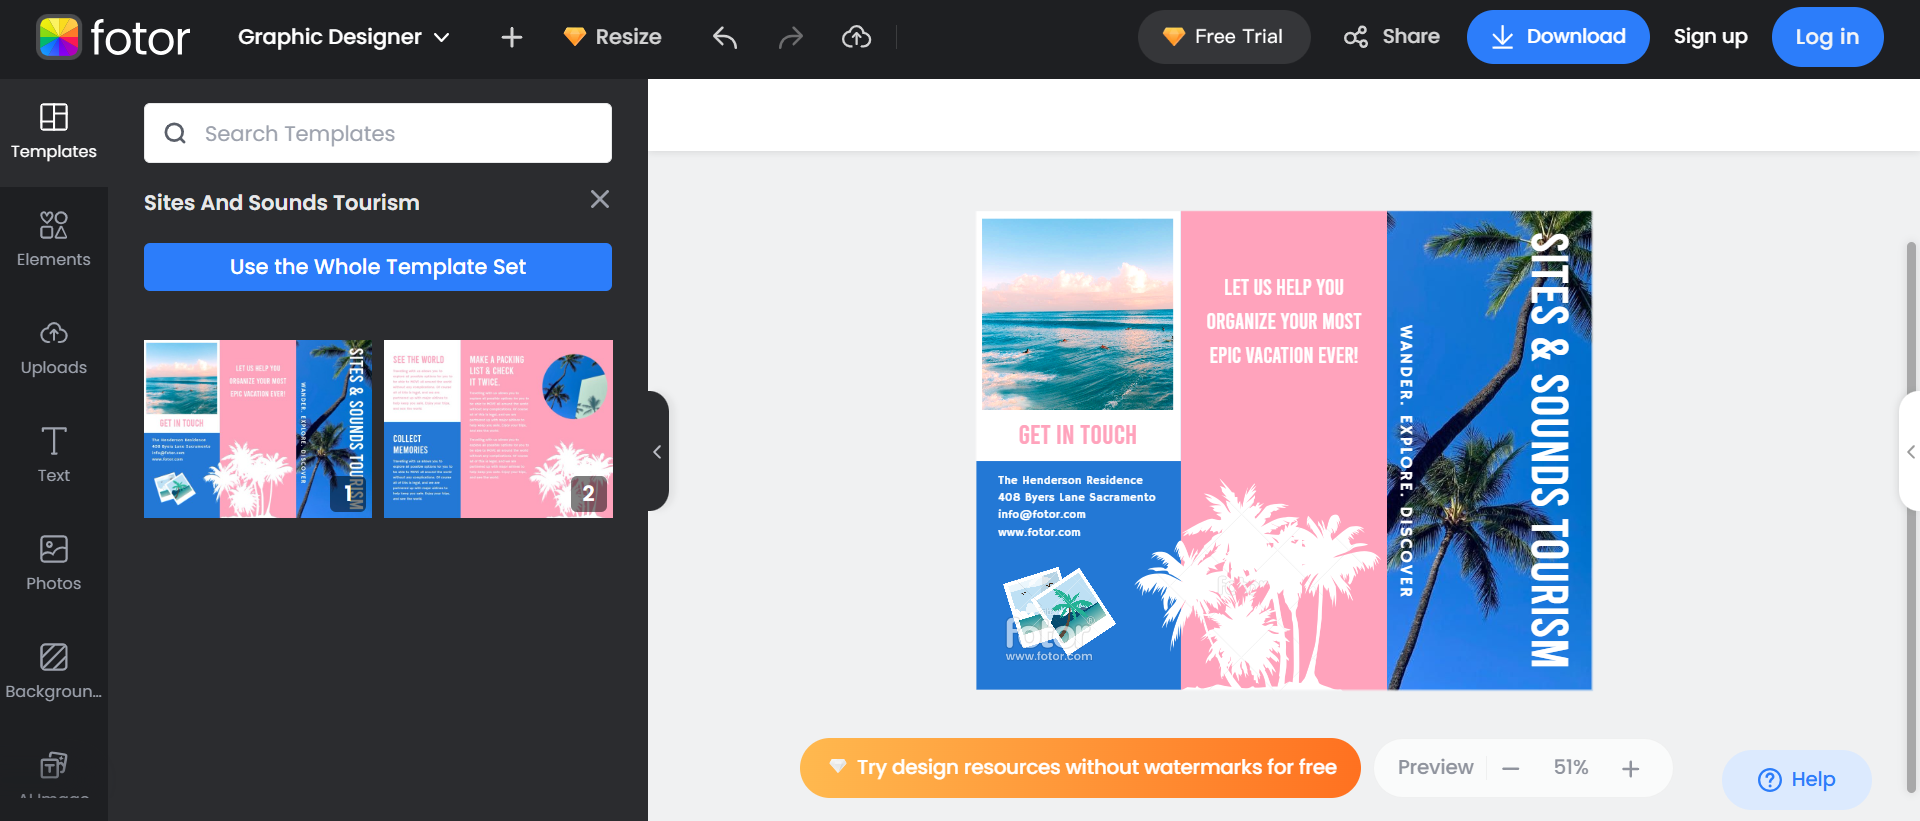Open the Graphic Designer dropdown
This screenshot has height=821, width=1920.
point(344,37)
